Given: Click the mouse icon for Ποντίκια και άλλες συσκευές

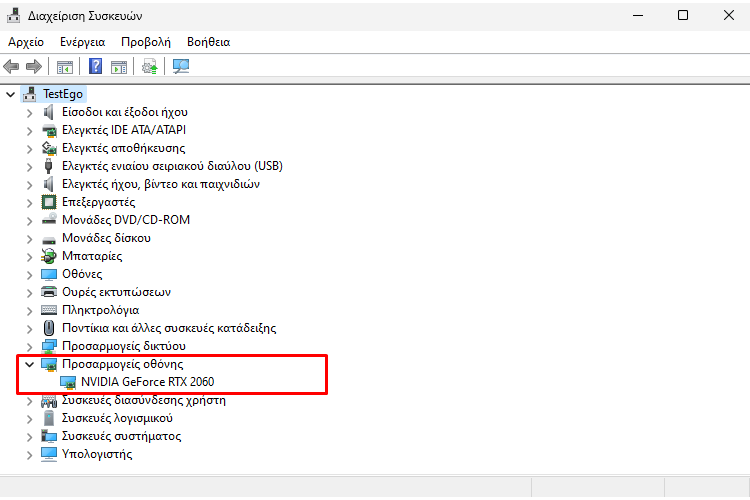Looking at the screenshot, I should coord(49,328).
